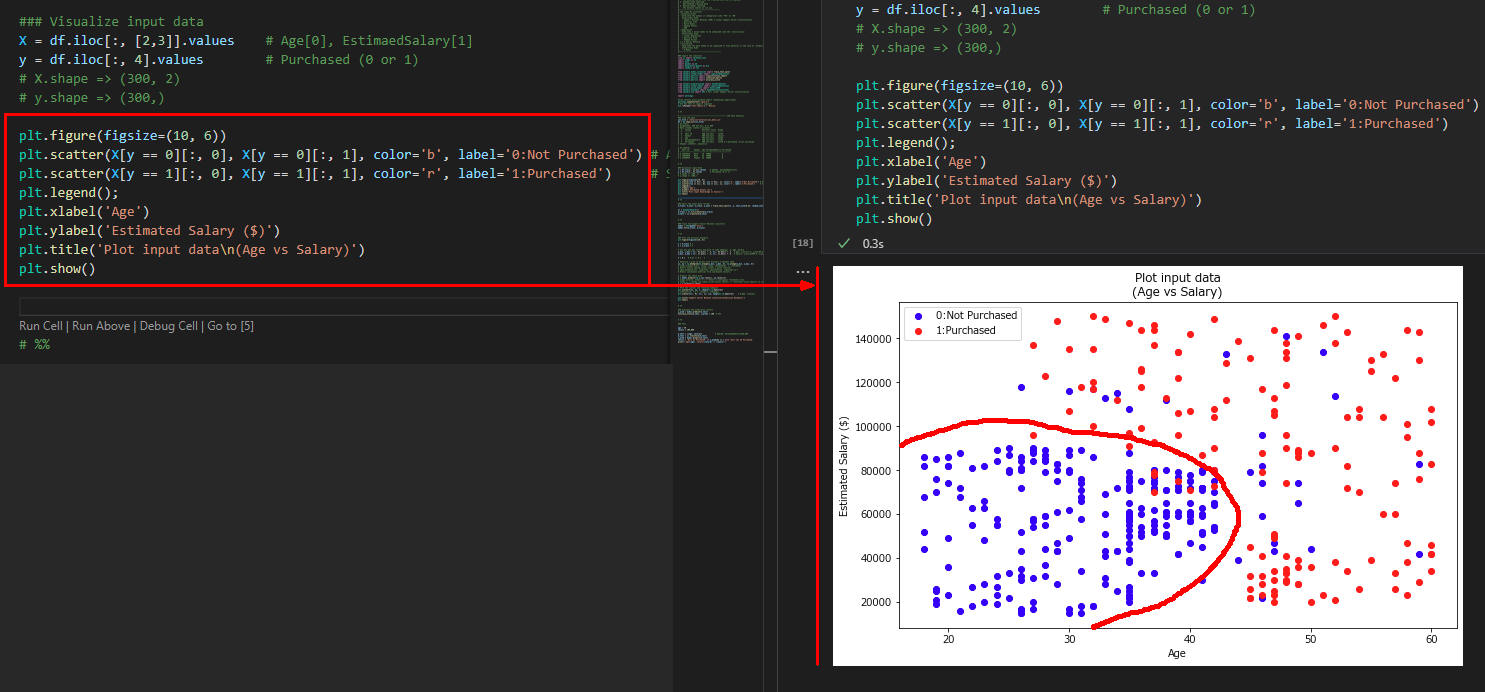Click plt.title line in right notebook cell
The image size is (1485, 692).
(x=1029, y=200)
